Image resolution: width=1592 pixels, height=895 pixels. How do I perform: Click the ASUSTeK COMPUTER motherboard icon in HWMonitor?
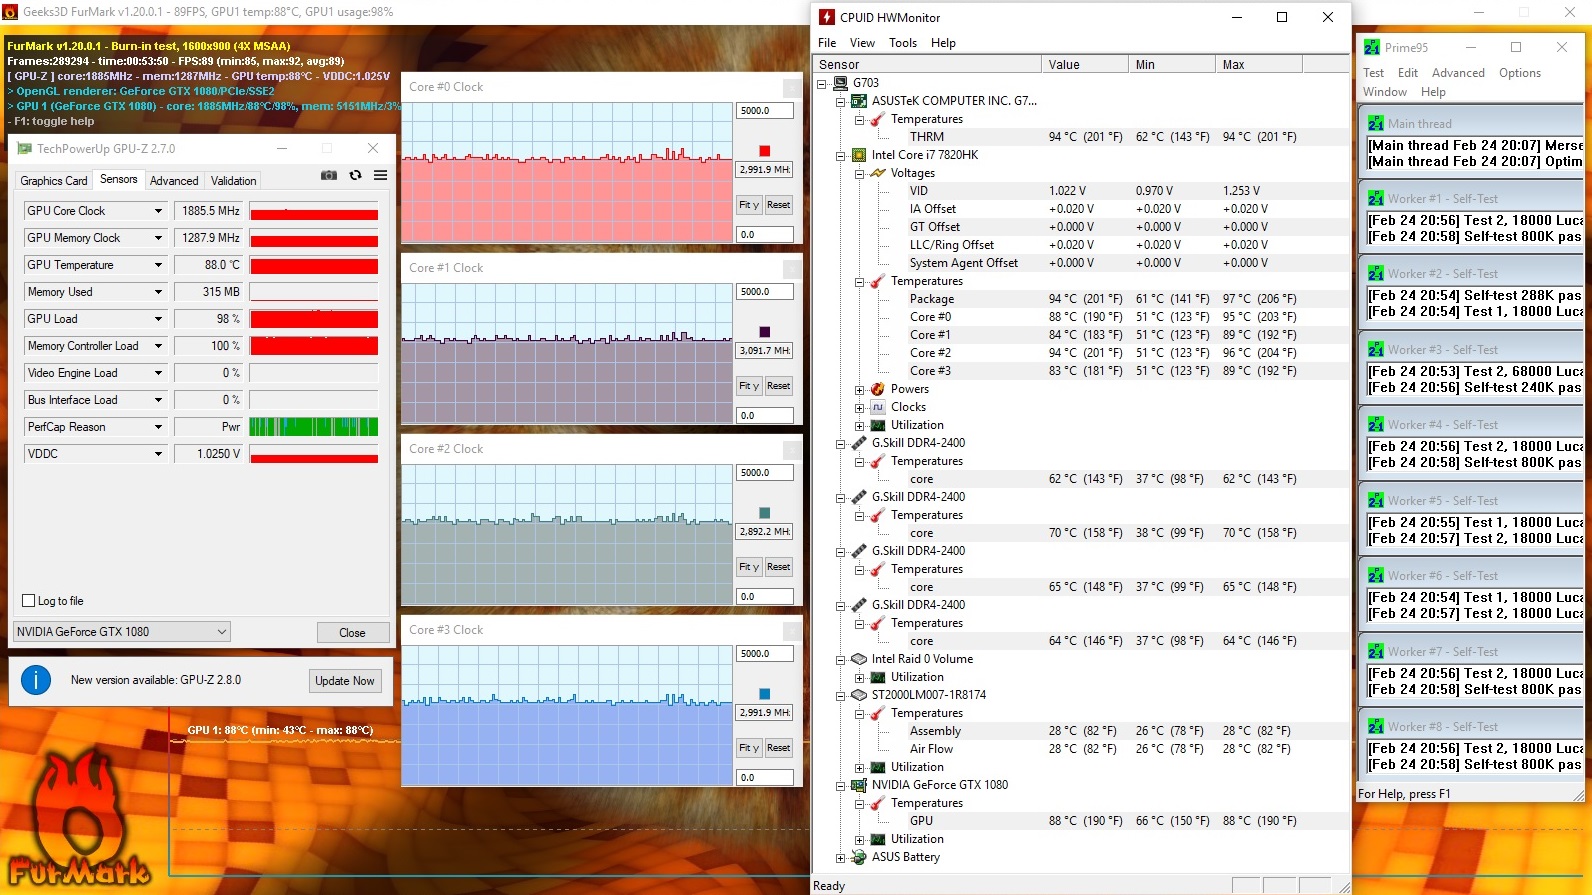(859, 101)
